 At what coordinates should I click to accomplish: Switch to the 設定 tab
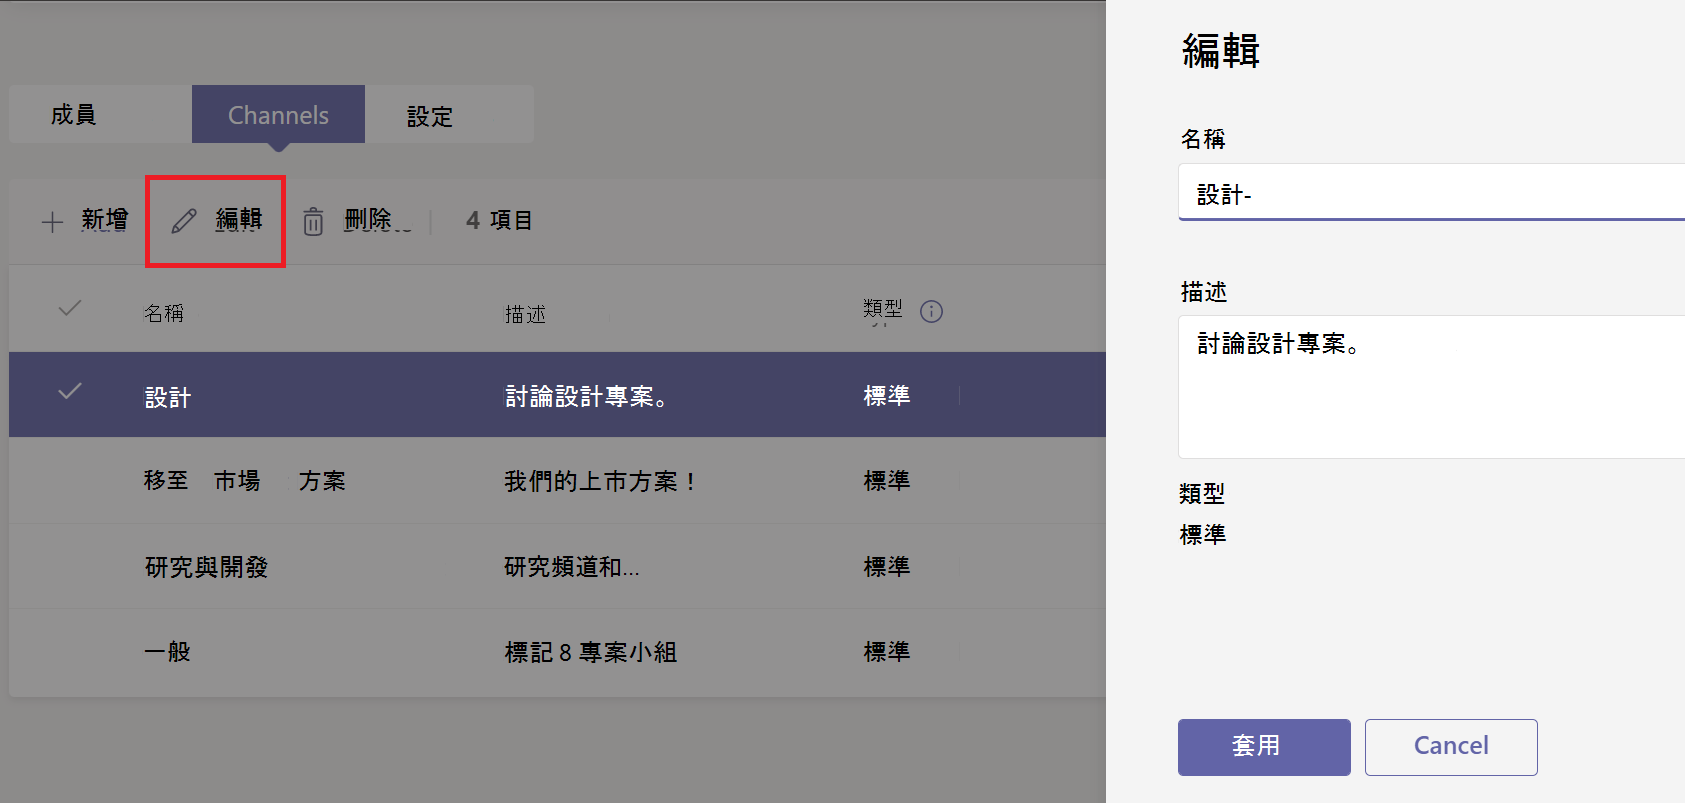point(449,114)
